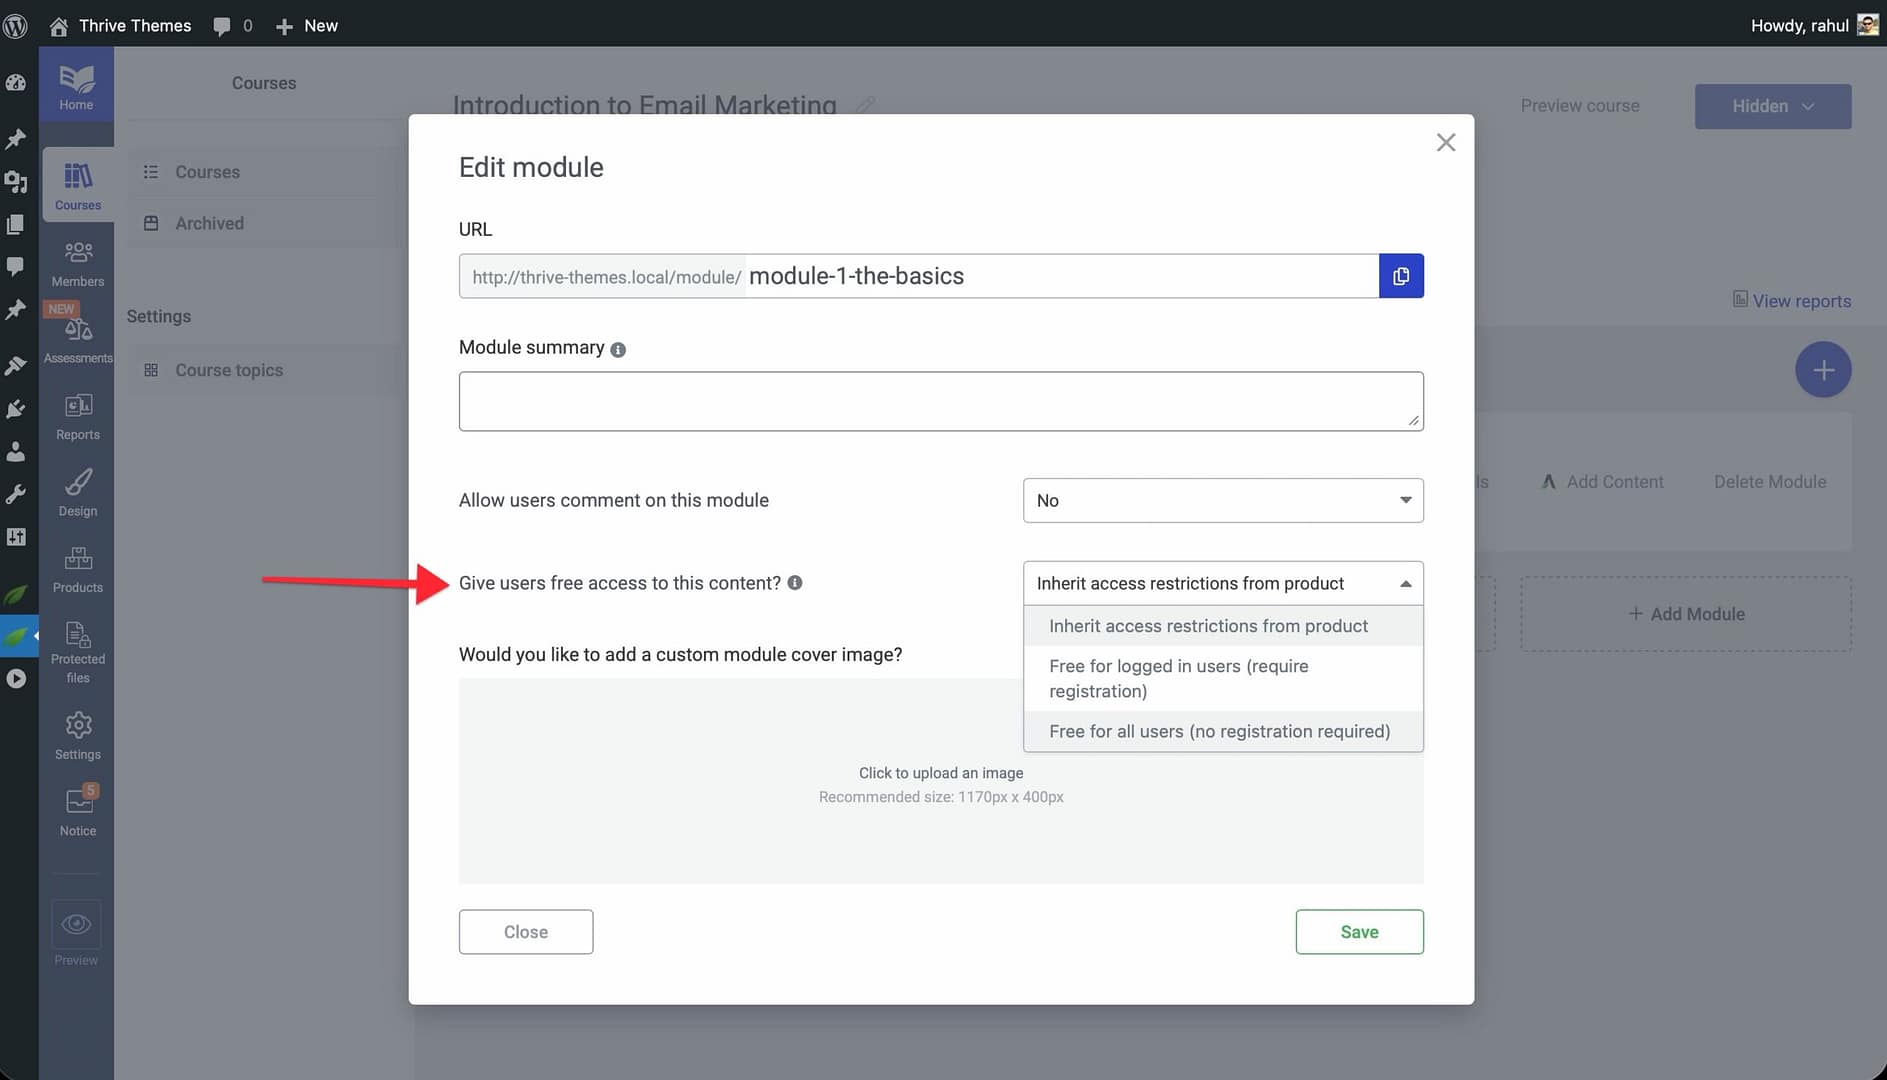
Task: Choose Free for logged in users option
Action: coord(1178,678)
